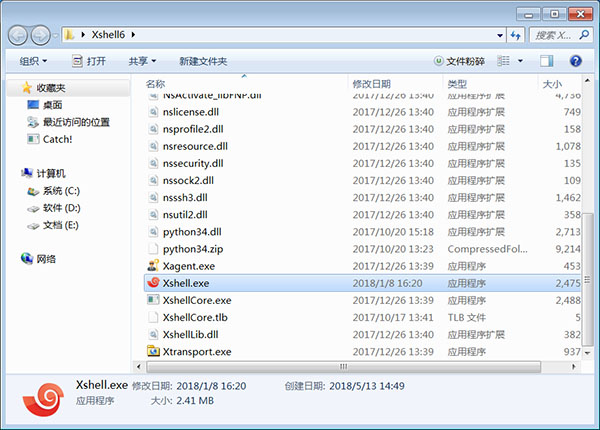
Task: Click the python34.zip file icon
Action: [x=153, y=249]
